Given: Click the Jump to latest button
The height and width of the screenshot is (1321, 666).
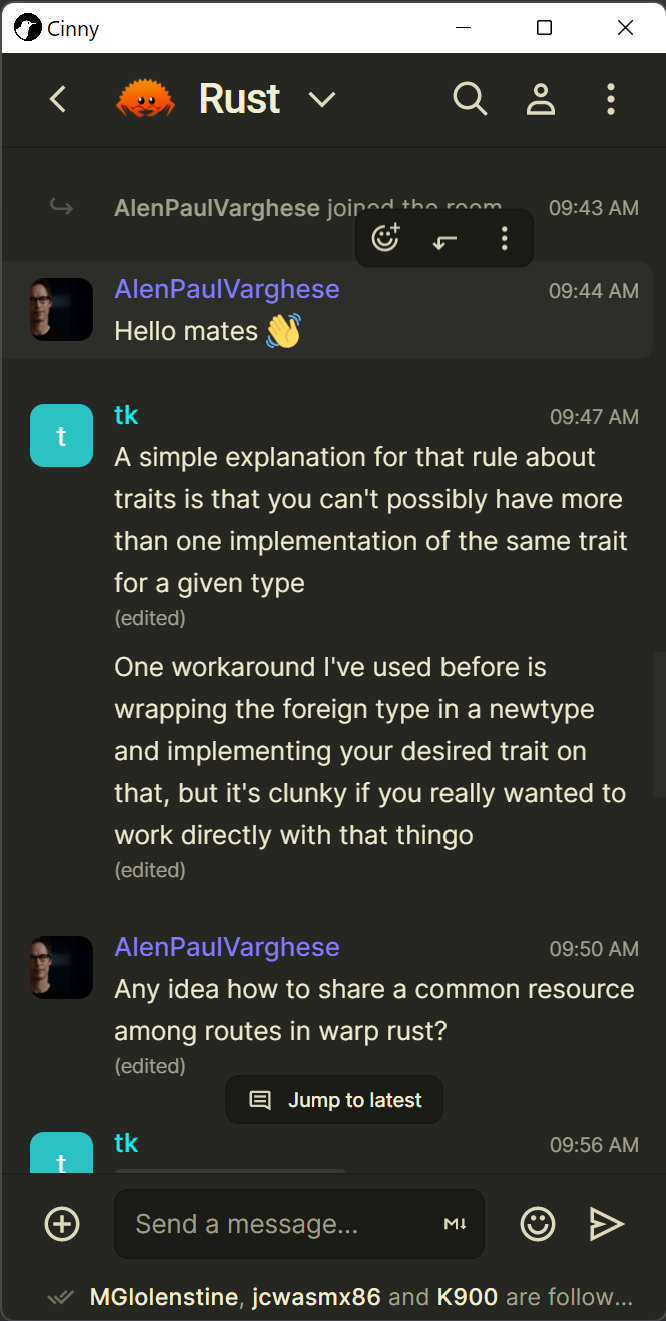Looking at the screenshot, I should [334, 1100].
